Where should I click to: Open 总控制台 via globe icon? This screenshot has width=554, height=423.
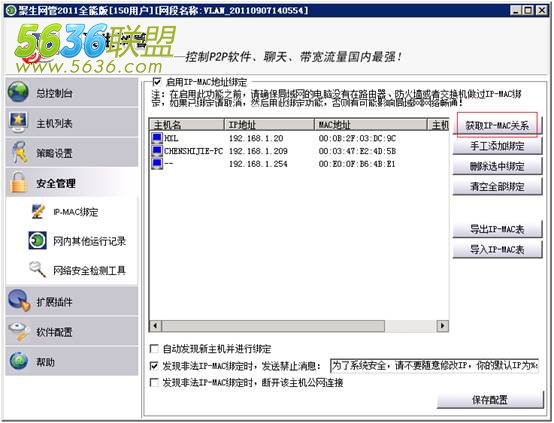18,92
